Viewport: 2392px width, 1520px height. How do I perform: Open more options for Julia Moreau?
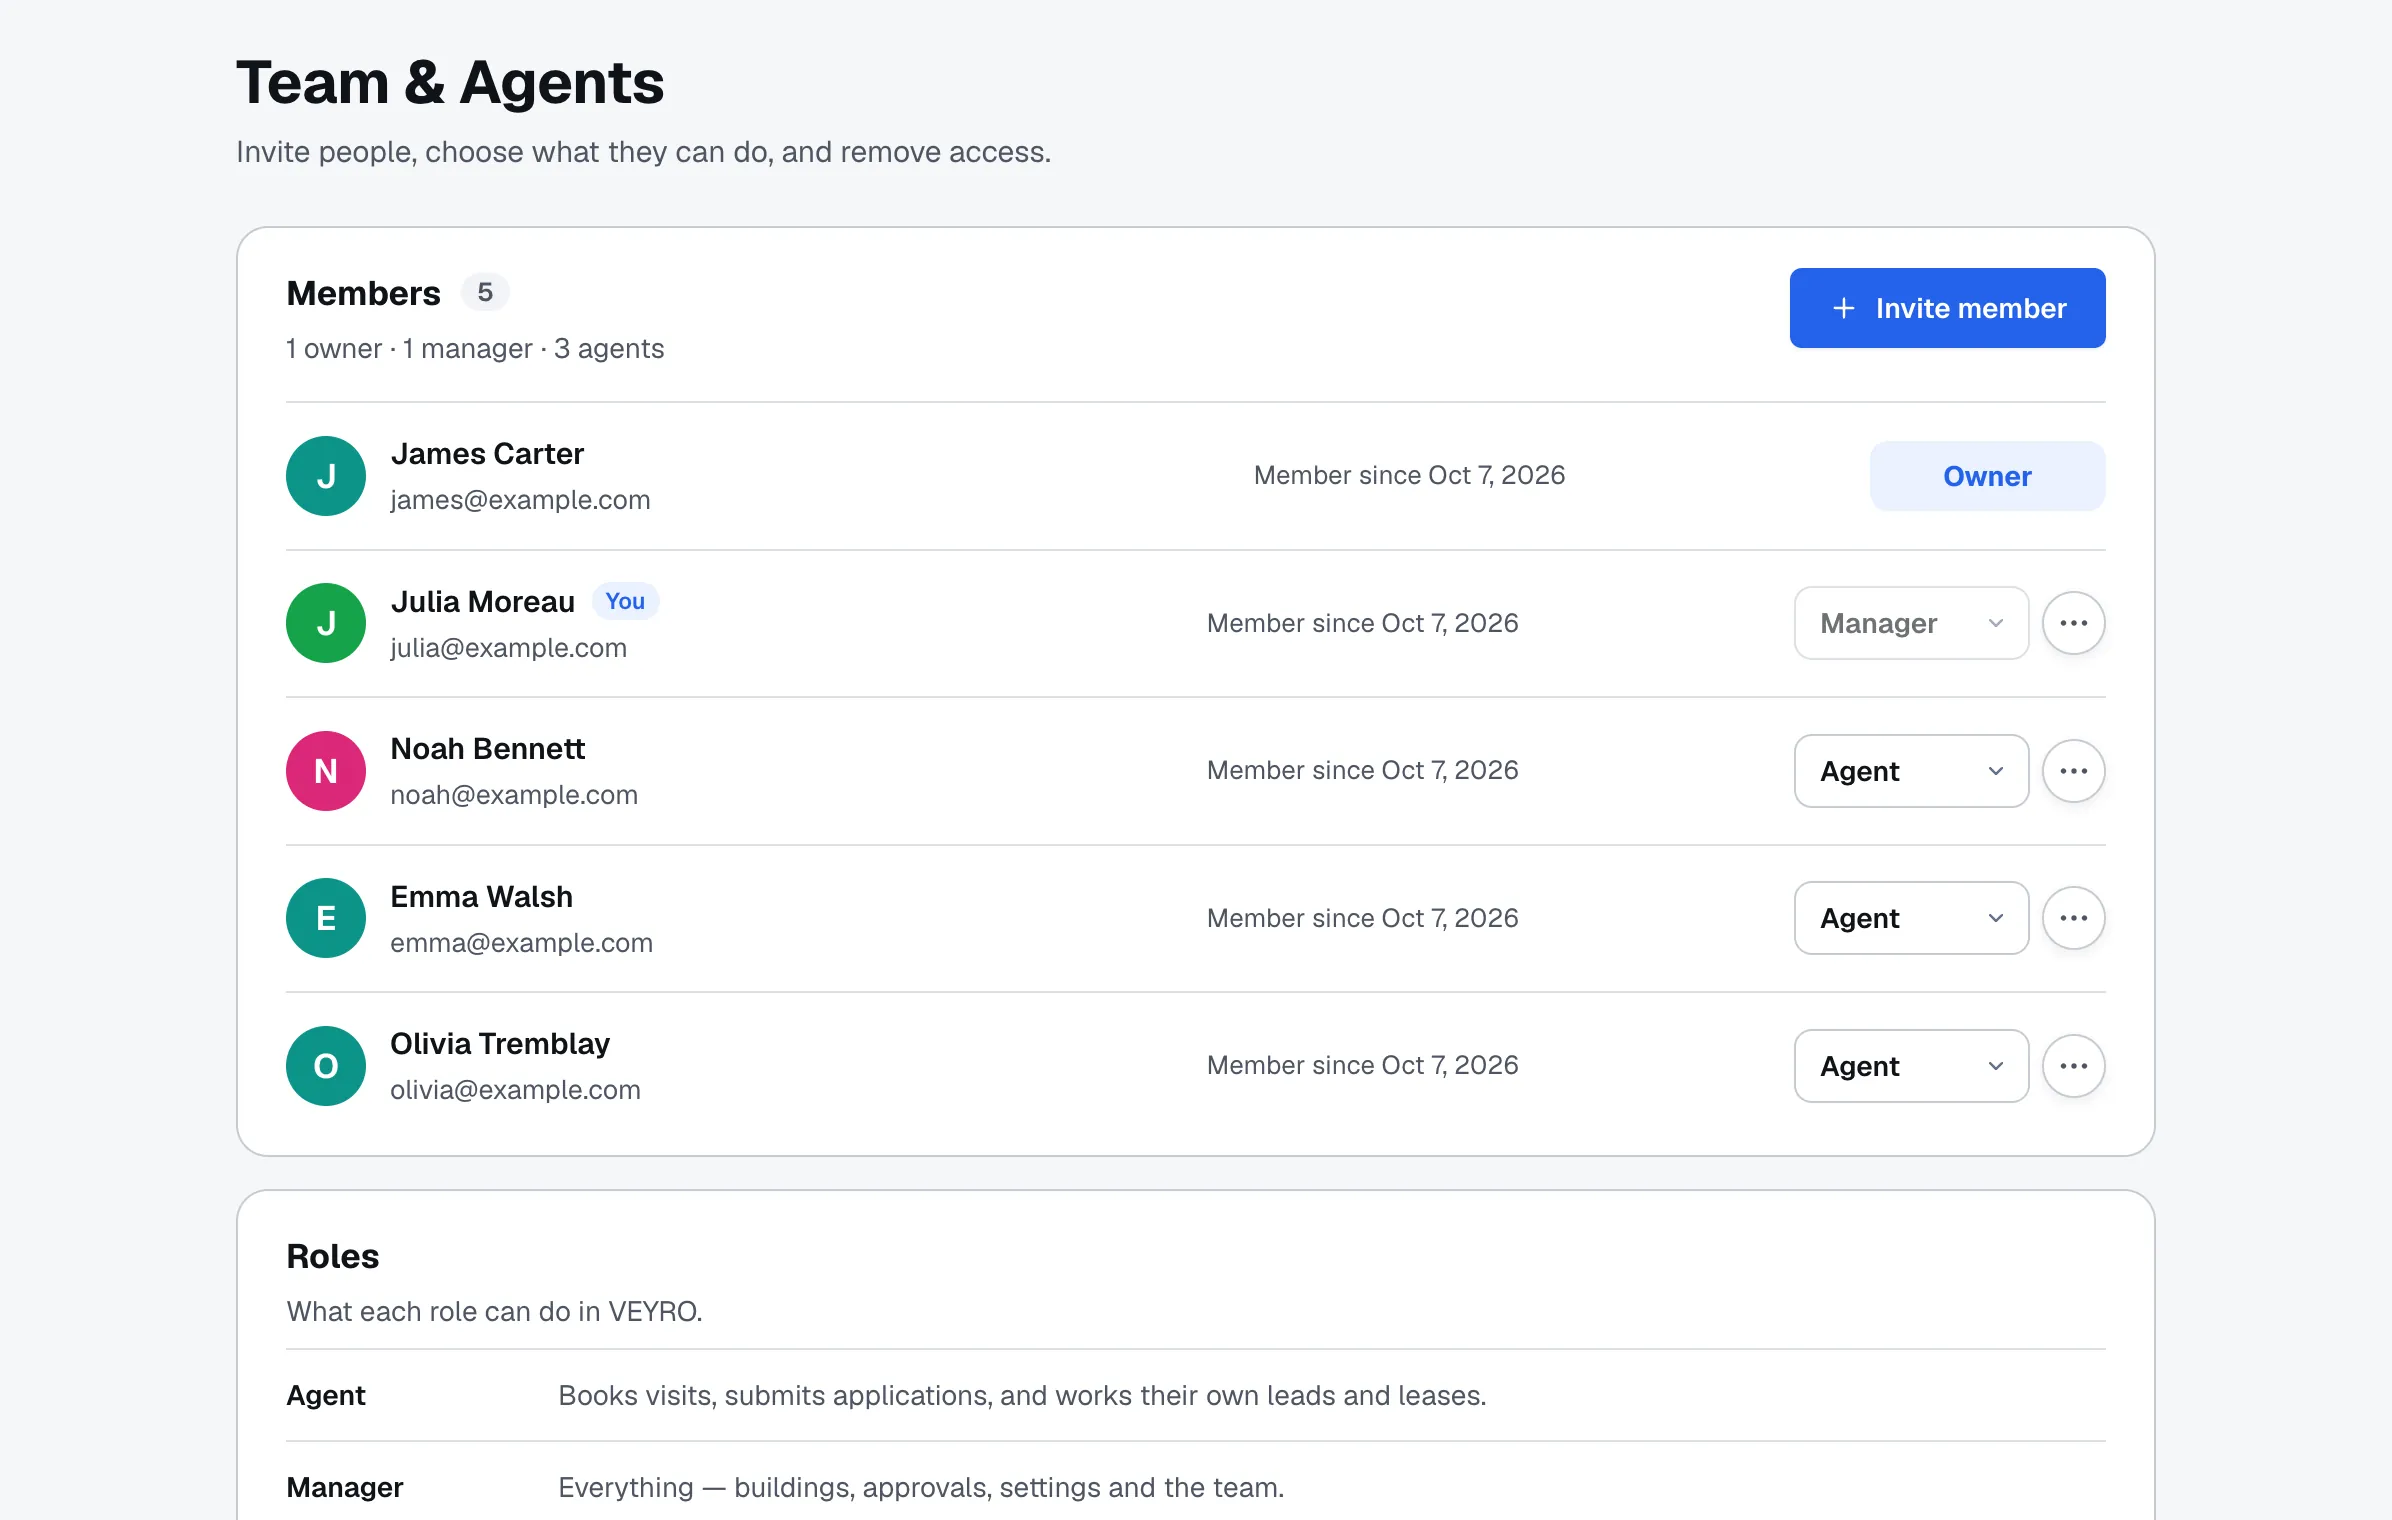tap(2073, 623)
